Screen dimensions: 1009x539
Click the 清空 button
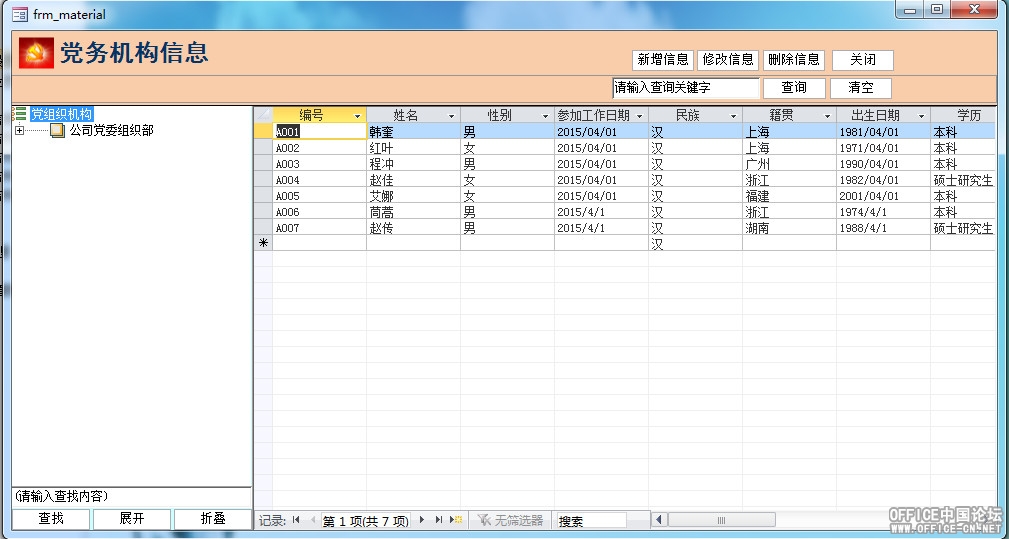pyautogui.click(x=861, y=87)
